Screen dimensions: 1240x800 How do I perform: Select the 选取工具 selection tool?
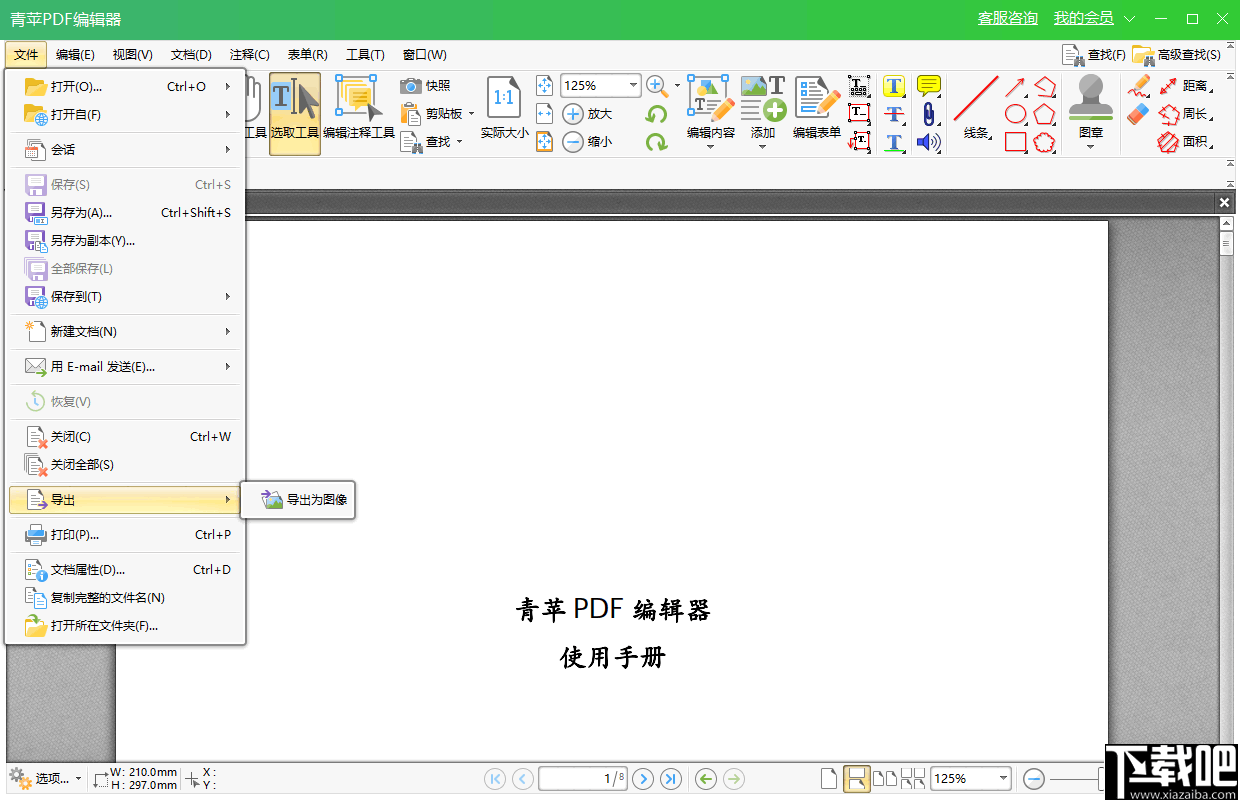click(294, 110)
